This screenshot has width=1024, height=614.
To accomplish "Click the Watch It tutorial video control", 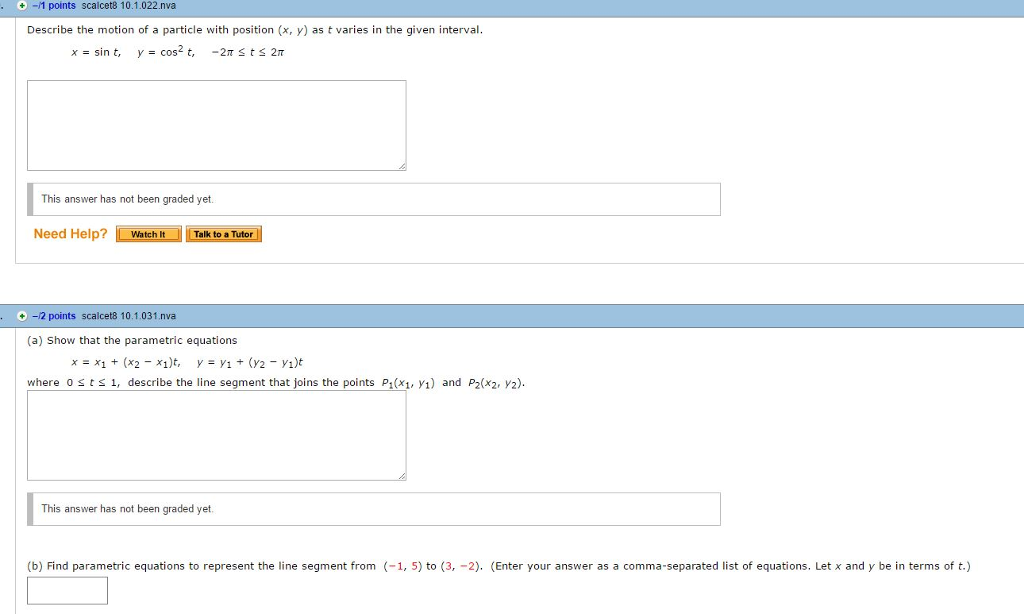I will pyautogui.click(x=148, y=233).
